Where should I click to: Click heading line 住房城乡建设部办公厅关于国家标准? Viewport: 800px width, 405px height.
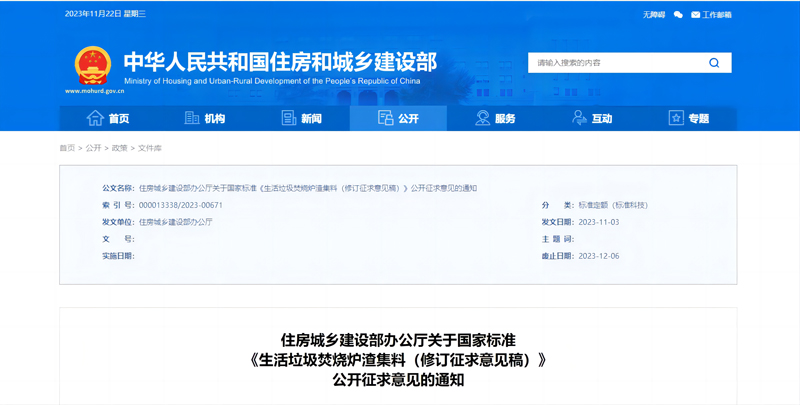pos(398,340)
